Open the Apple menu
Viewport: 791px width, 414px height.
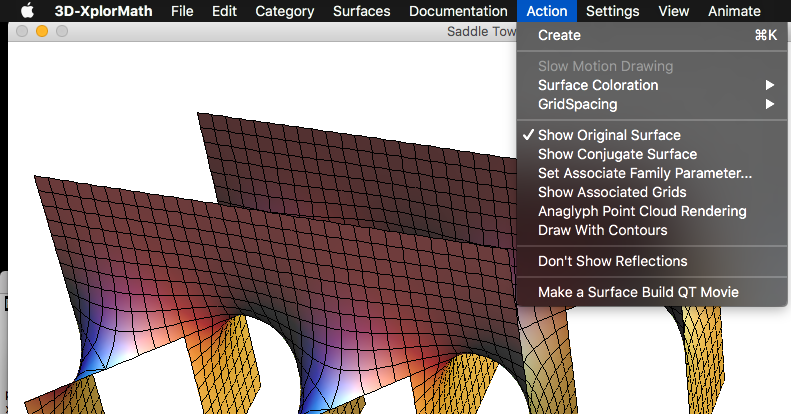27,11
